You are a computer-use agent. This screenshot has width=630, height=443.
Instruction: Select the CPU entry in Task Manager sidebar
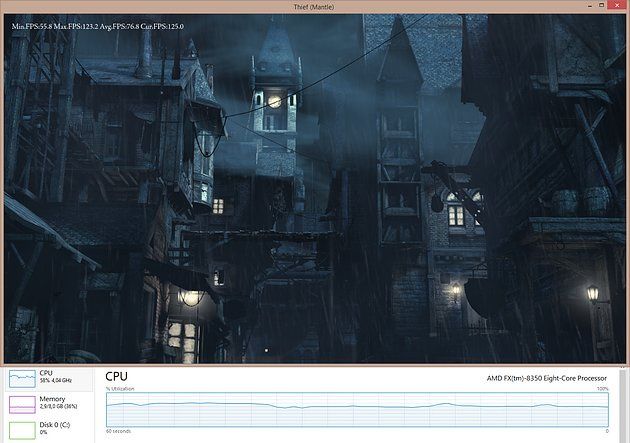click(49, 379)
